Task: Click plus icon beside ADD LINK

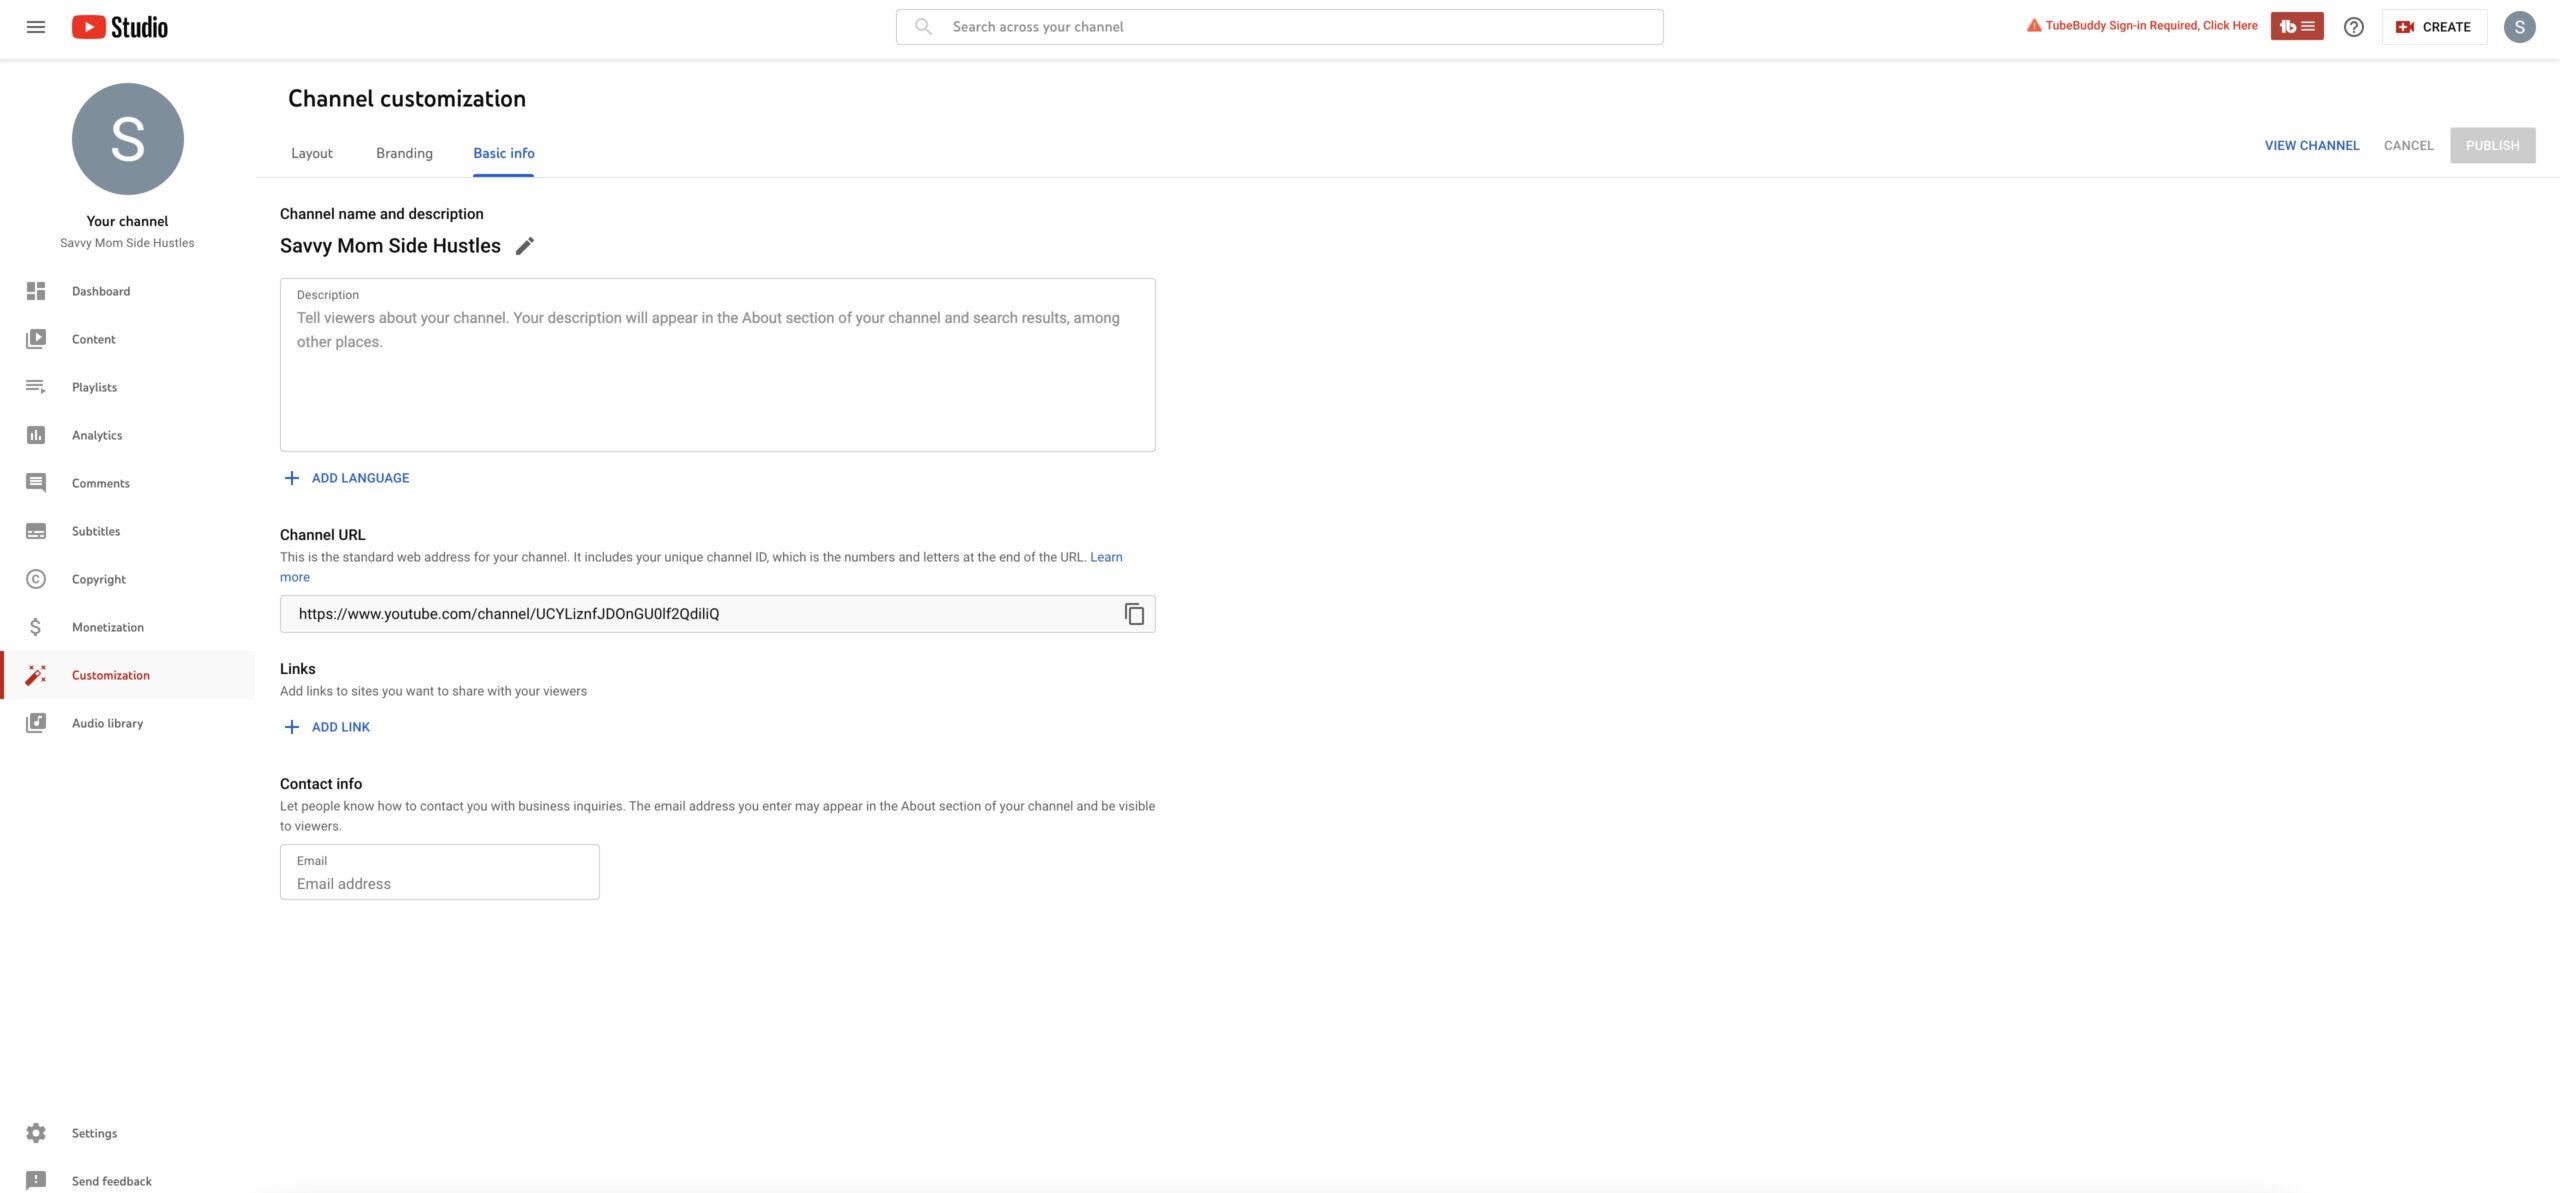Action: 292,727
